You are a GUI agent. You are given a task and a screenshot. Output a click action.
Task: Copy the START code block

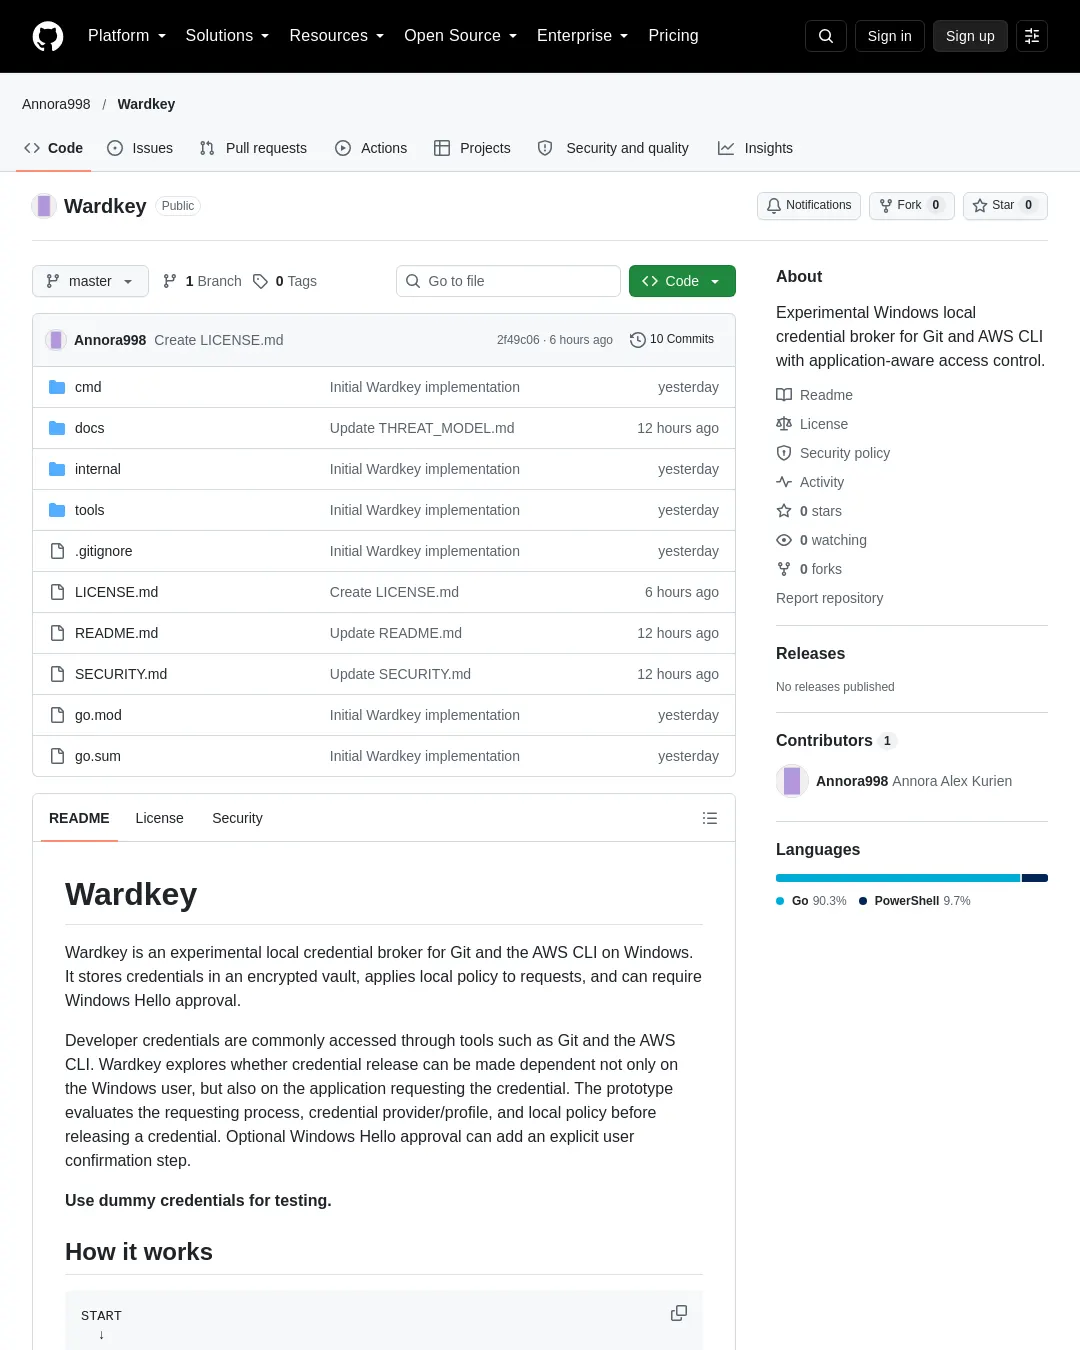(679, 1313)
